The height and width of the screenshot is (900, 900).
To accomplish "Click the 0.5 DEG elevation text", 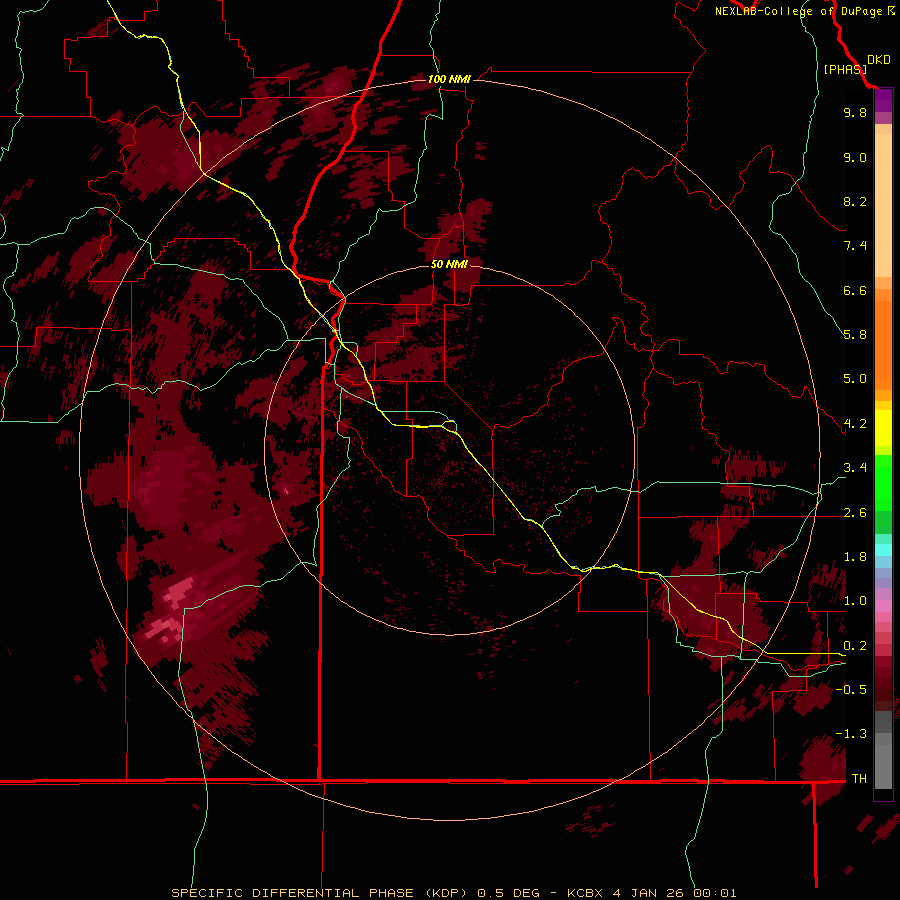I will click(508, 893).
